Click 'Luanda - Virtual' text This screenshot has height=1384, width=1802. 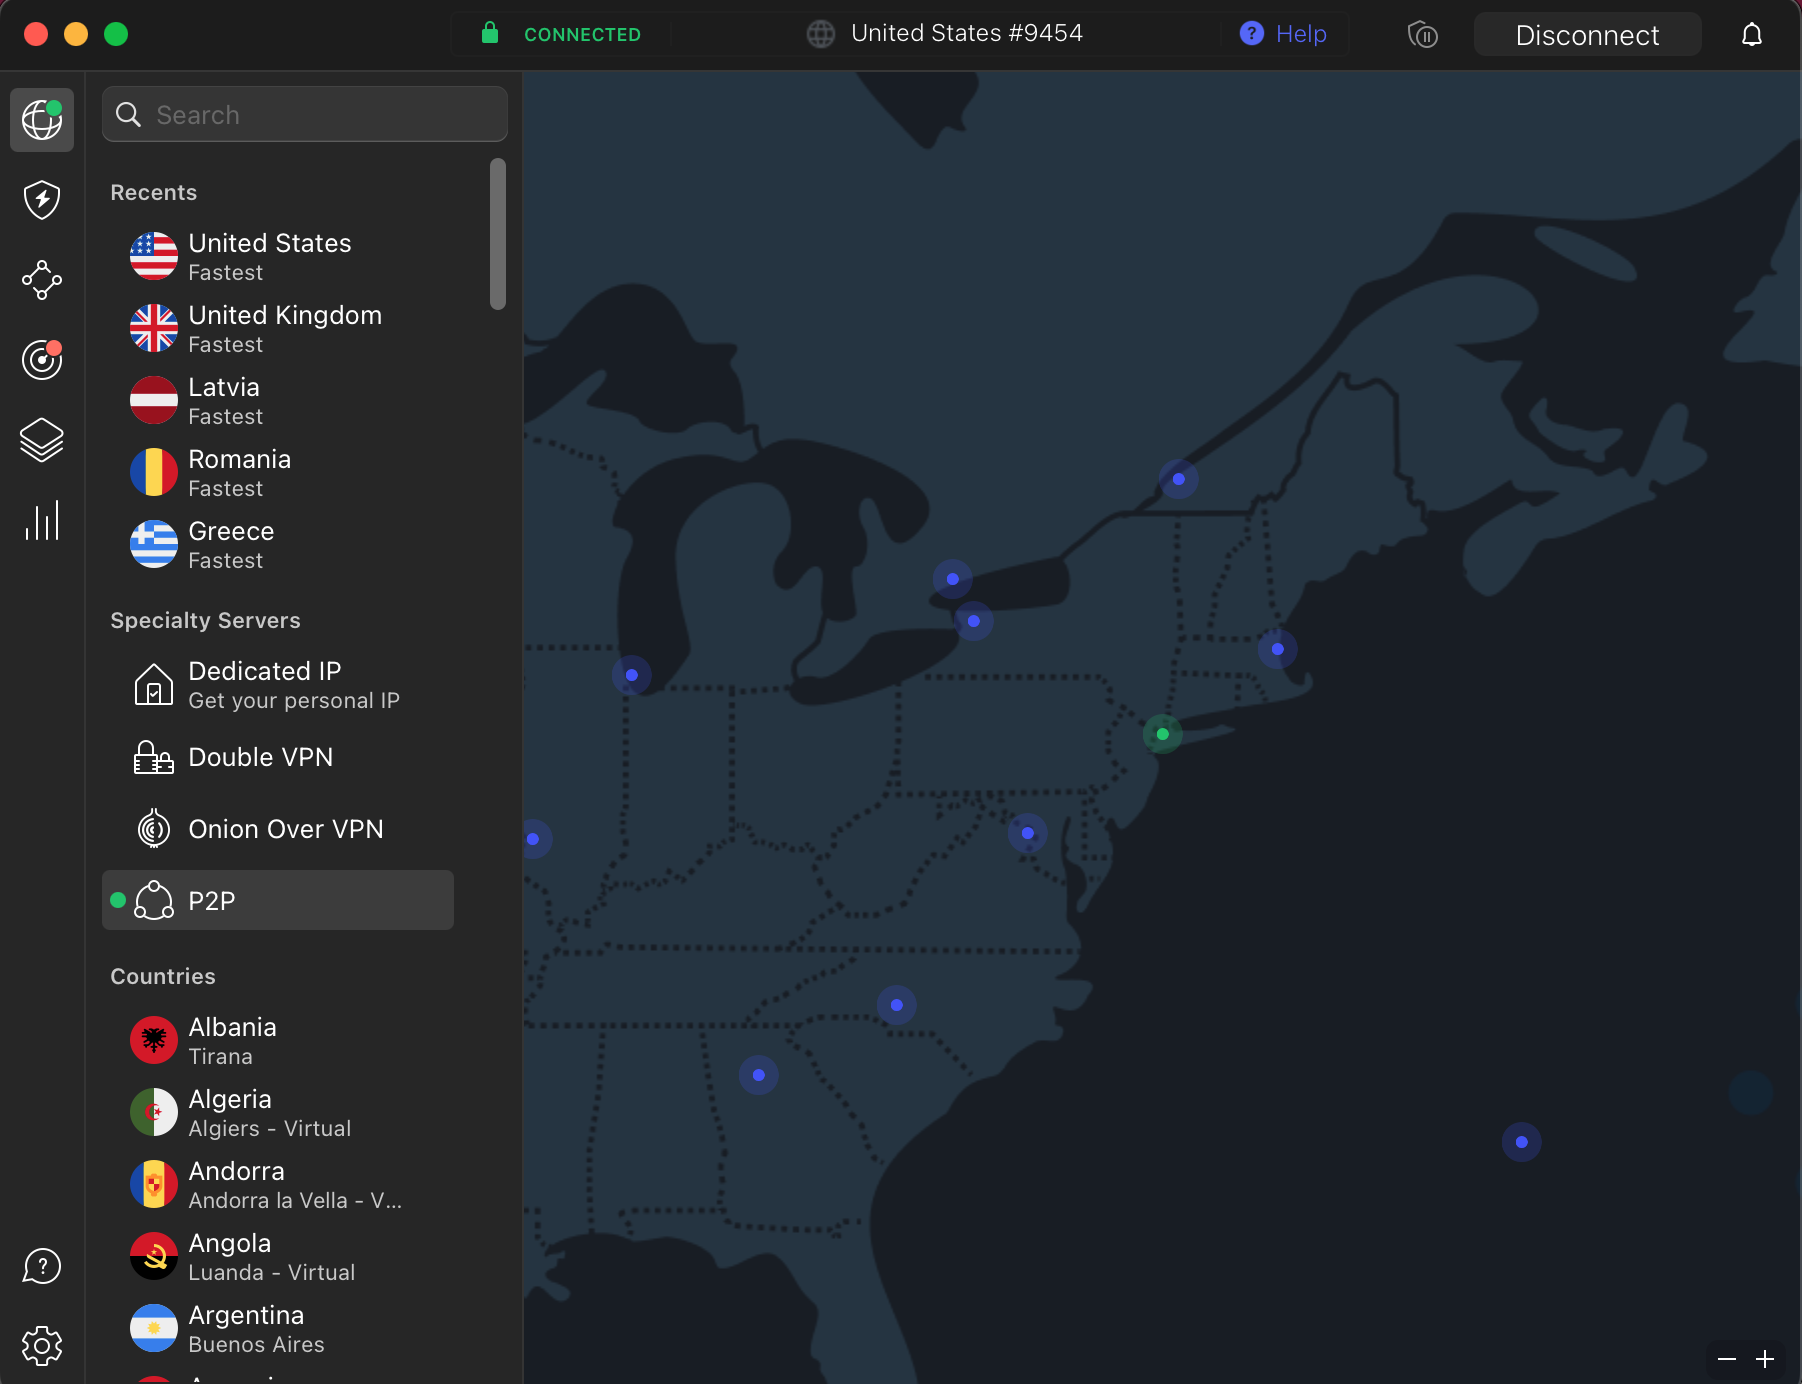point(272,1273)
